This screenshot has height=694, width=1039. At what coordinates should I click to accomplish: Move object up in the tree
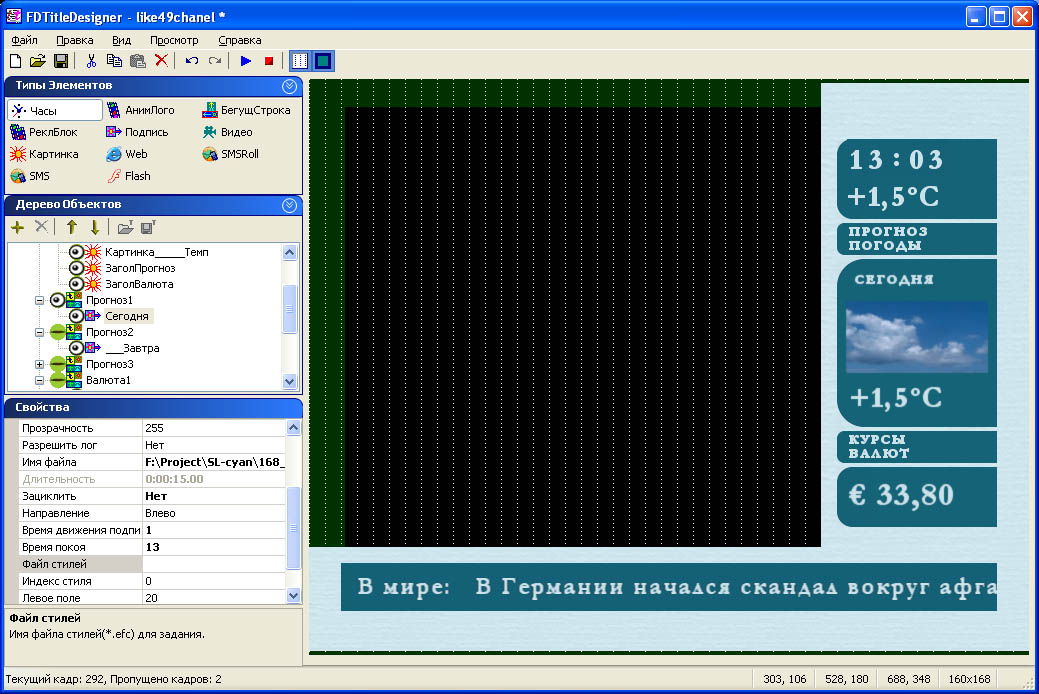pos(71,227)
